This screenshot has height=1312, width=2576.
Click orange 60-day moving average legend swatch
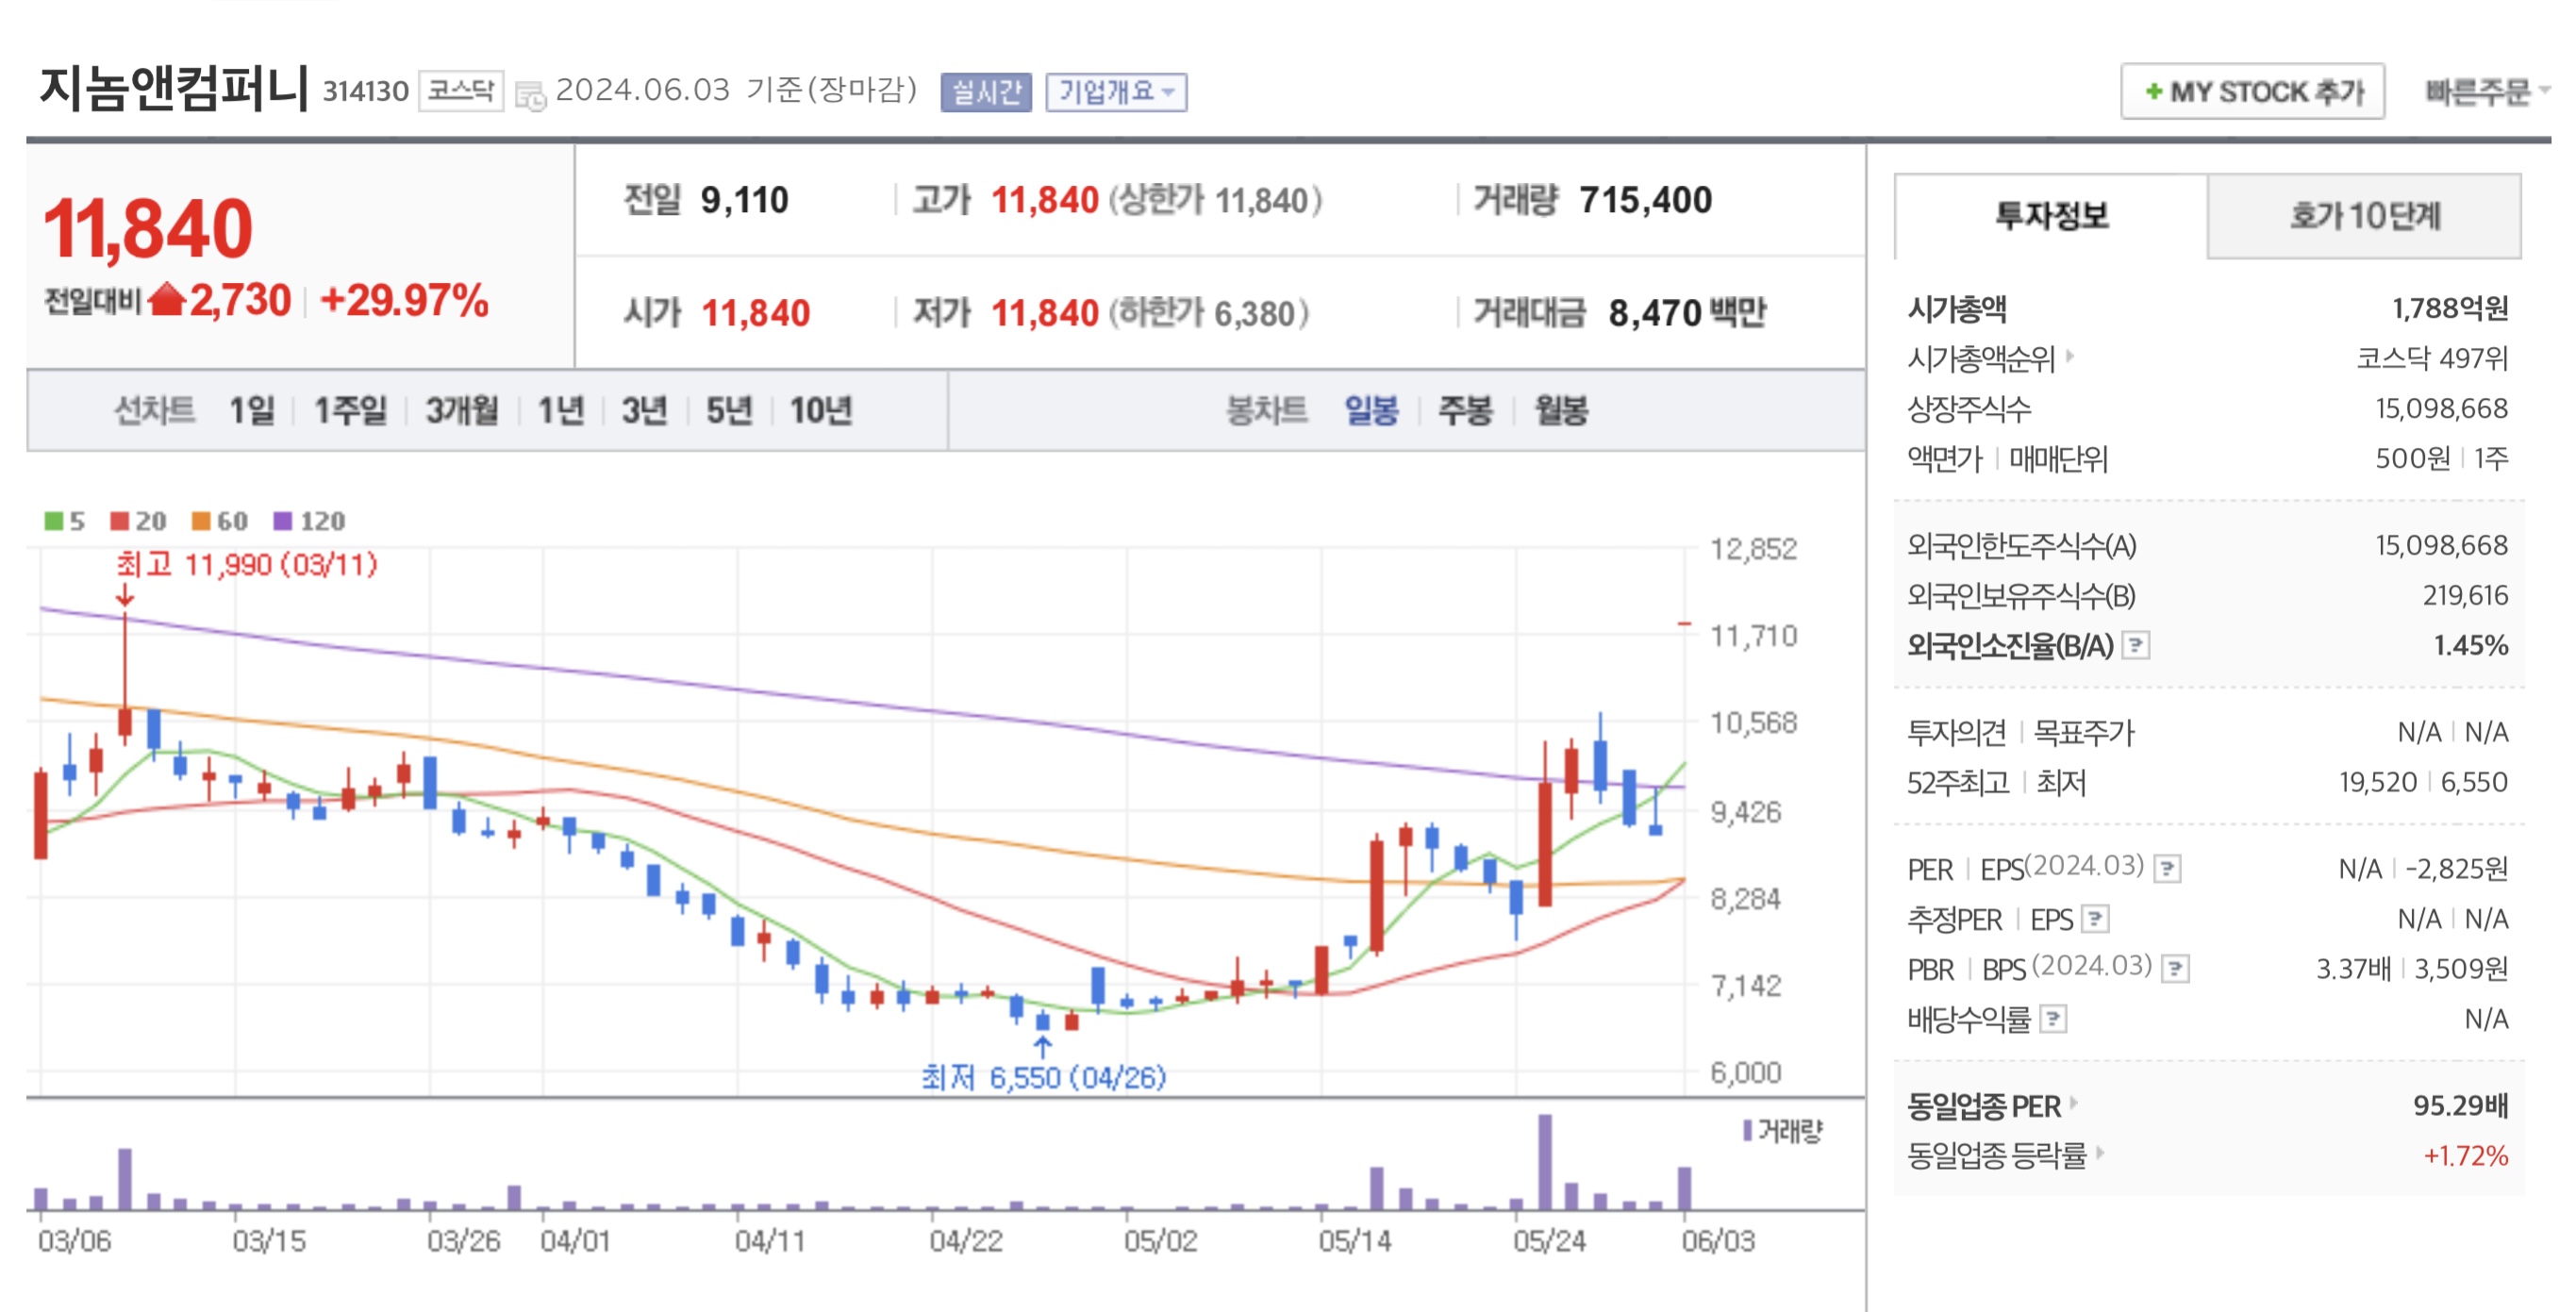point(201,521)
